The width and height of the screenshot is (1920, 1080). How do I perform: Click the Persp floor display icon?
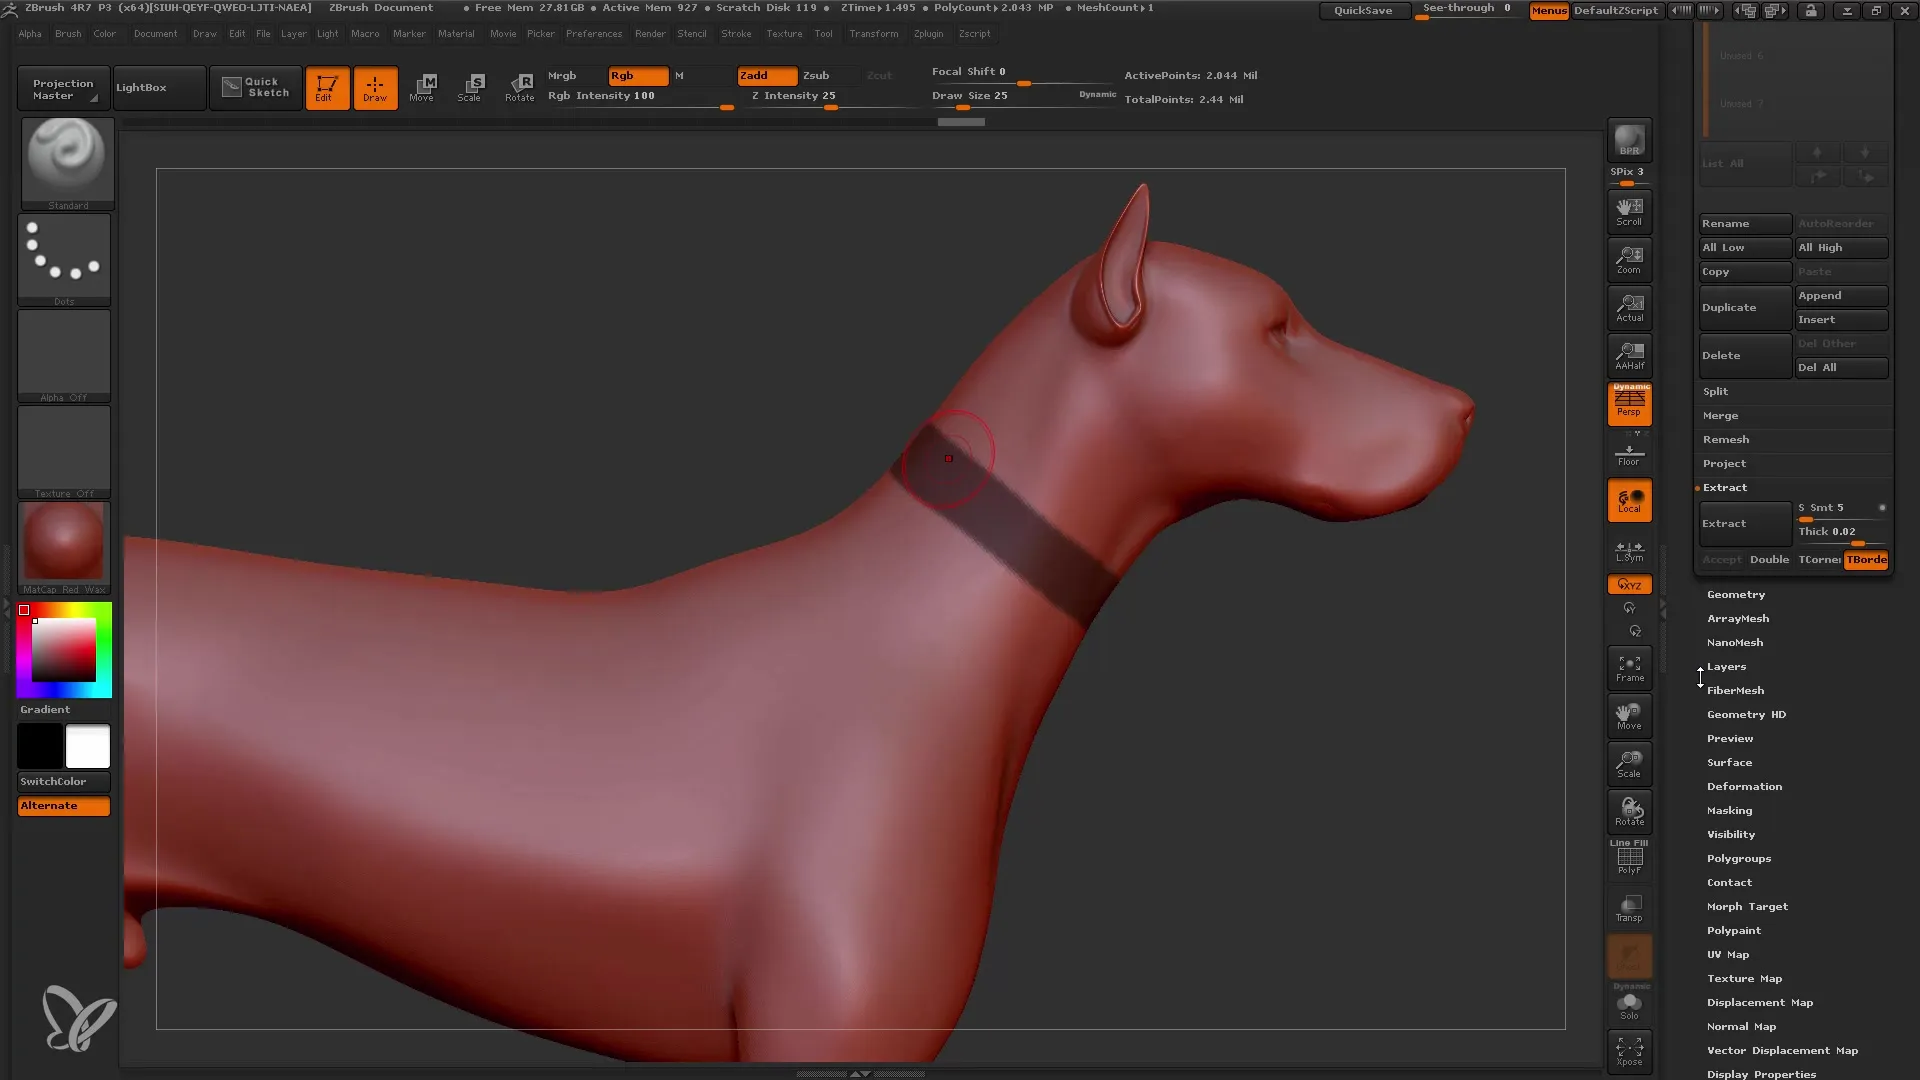pos(1629,404)
